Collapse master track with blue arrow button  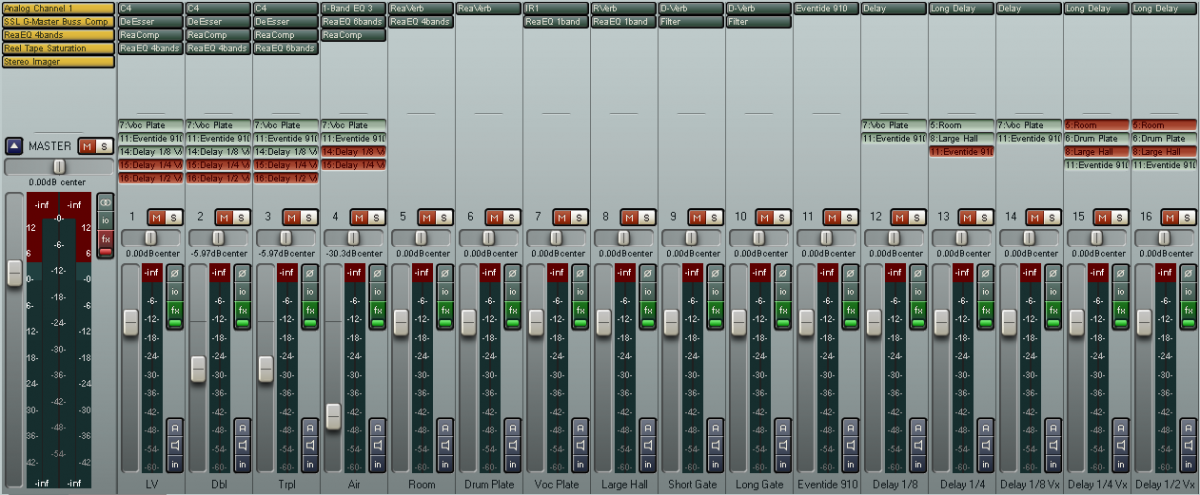point(14,146)
